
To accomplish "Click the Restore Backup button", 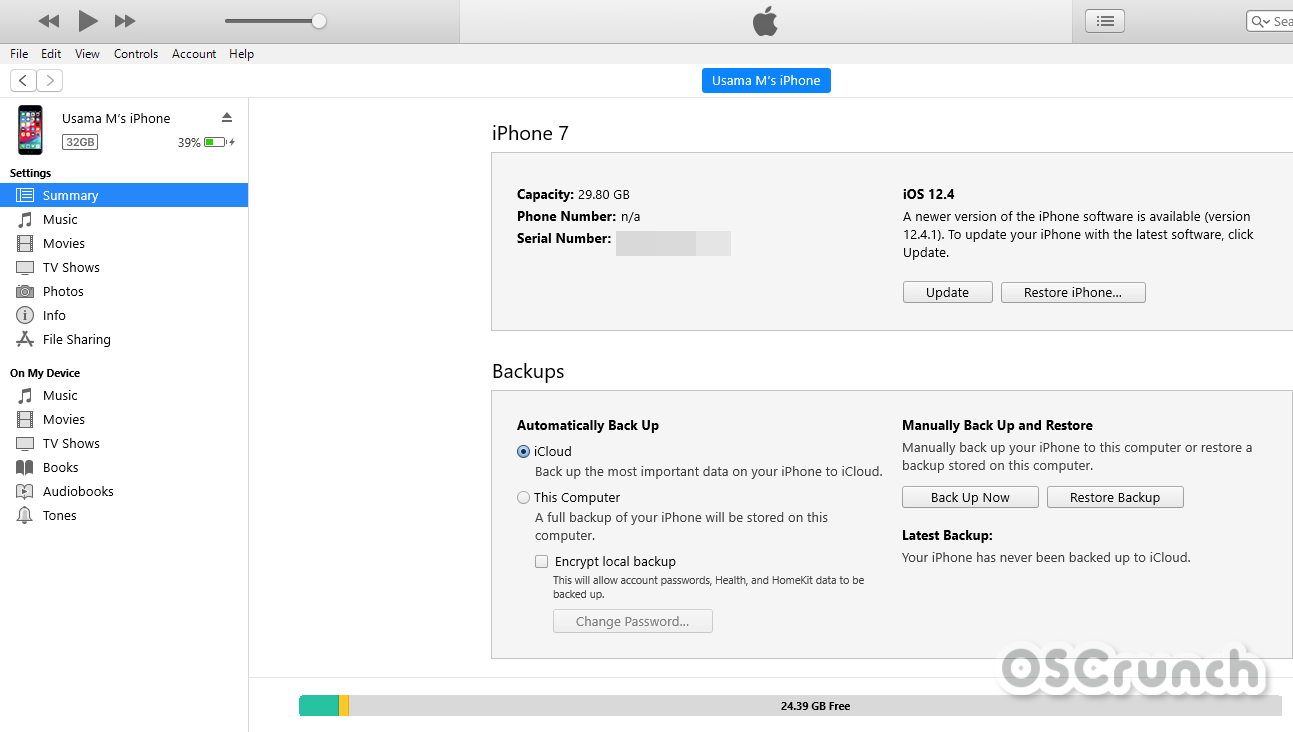I will (1115, 497).
